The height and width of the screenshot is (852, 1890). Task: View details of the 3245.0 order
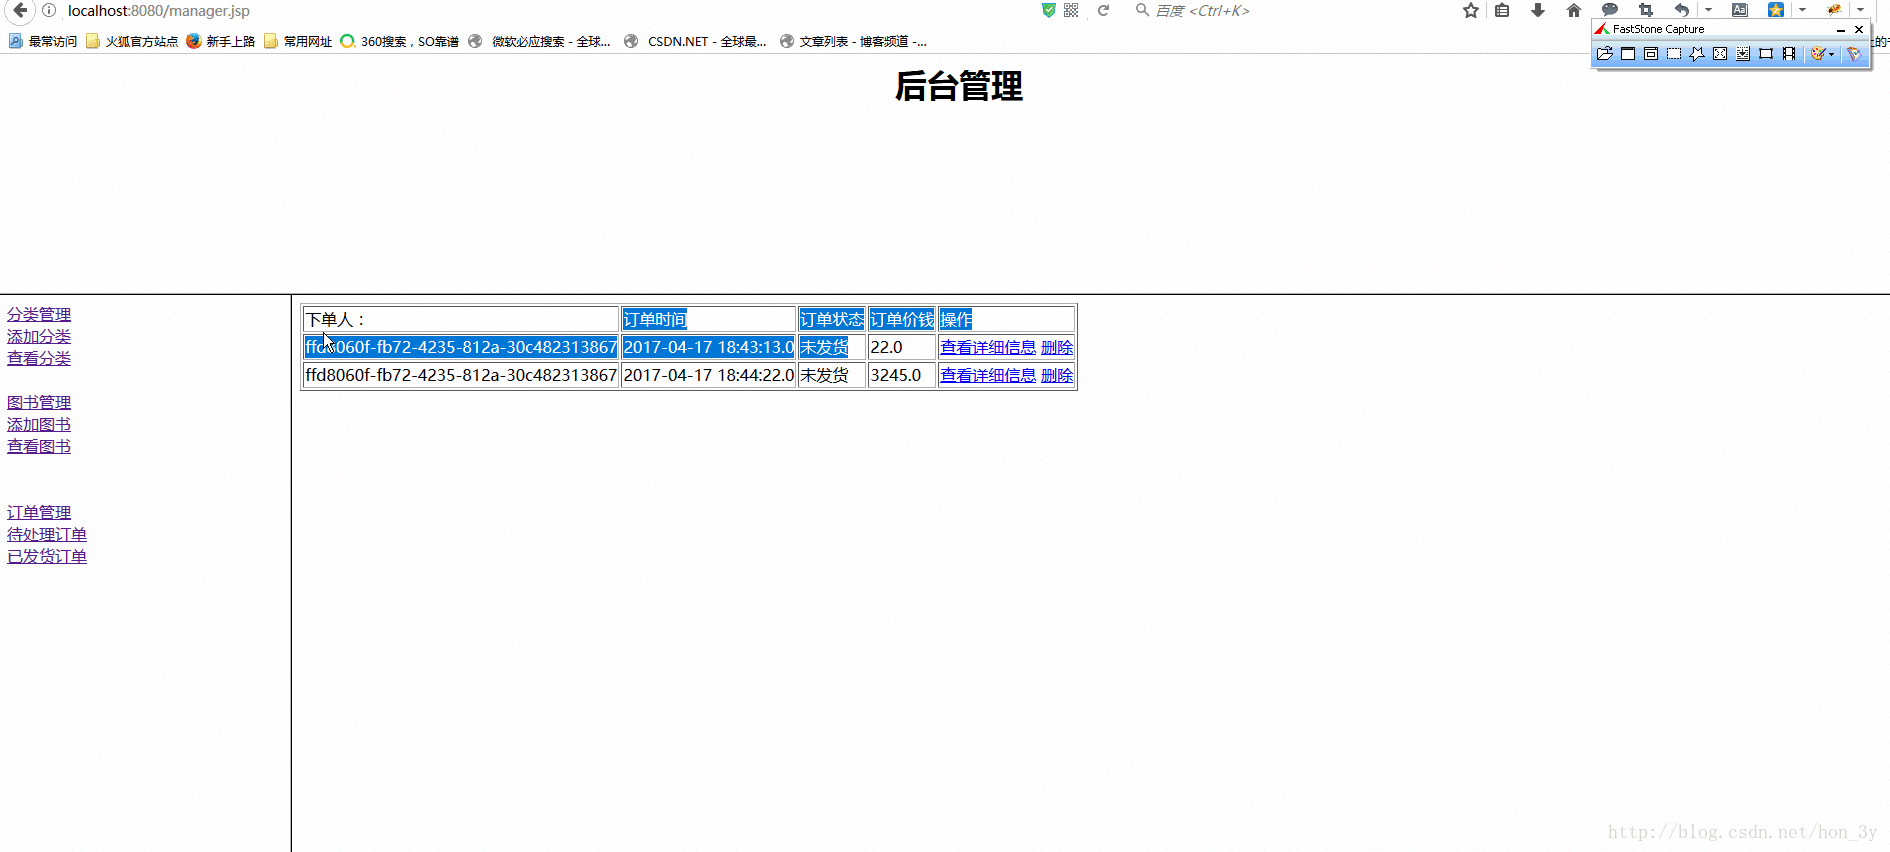[x=988, y=375]
